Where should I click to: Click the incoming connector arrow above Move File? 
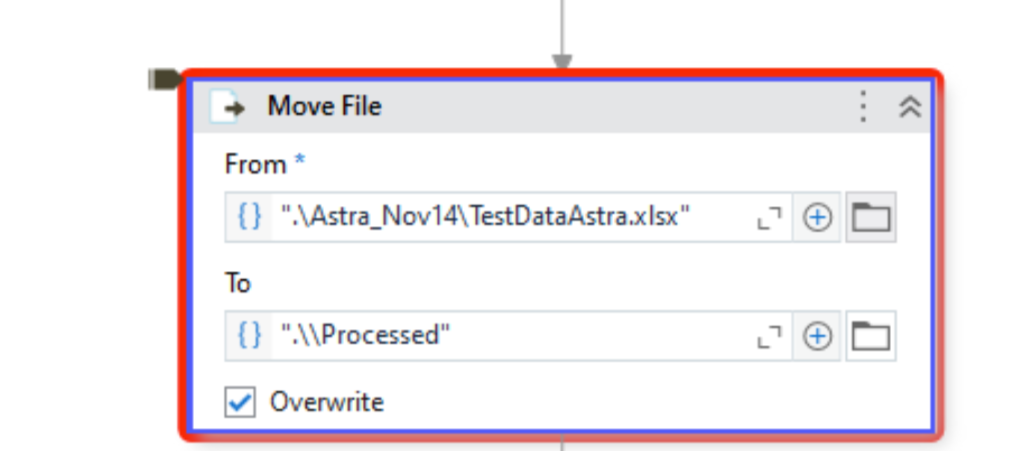[x=562, y=58]
